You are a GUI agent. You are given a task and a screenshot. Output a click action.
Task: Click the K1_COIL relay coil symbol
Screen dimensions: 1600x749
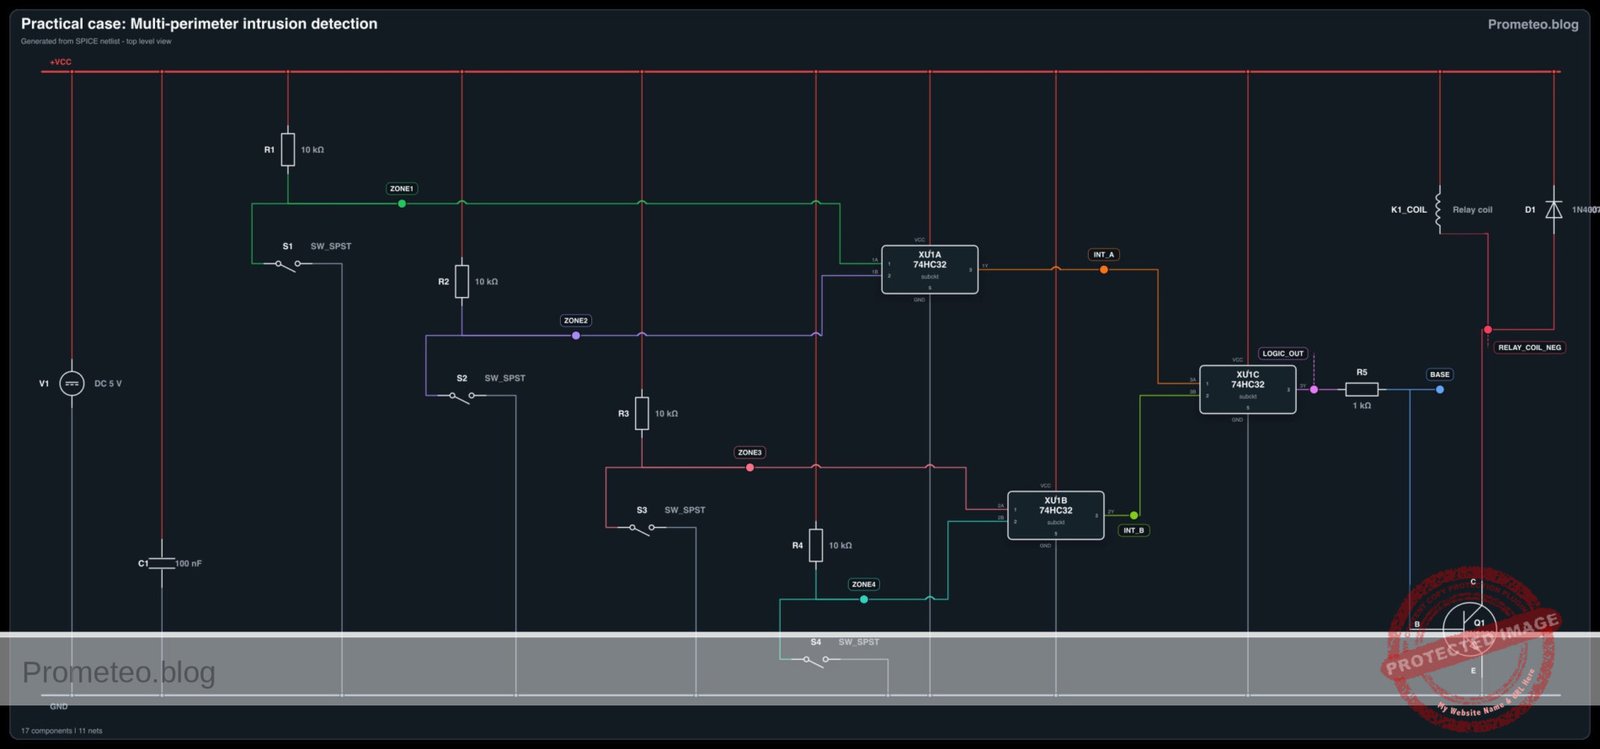1438,210
